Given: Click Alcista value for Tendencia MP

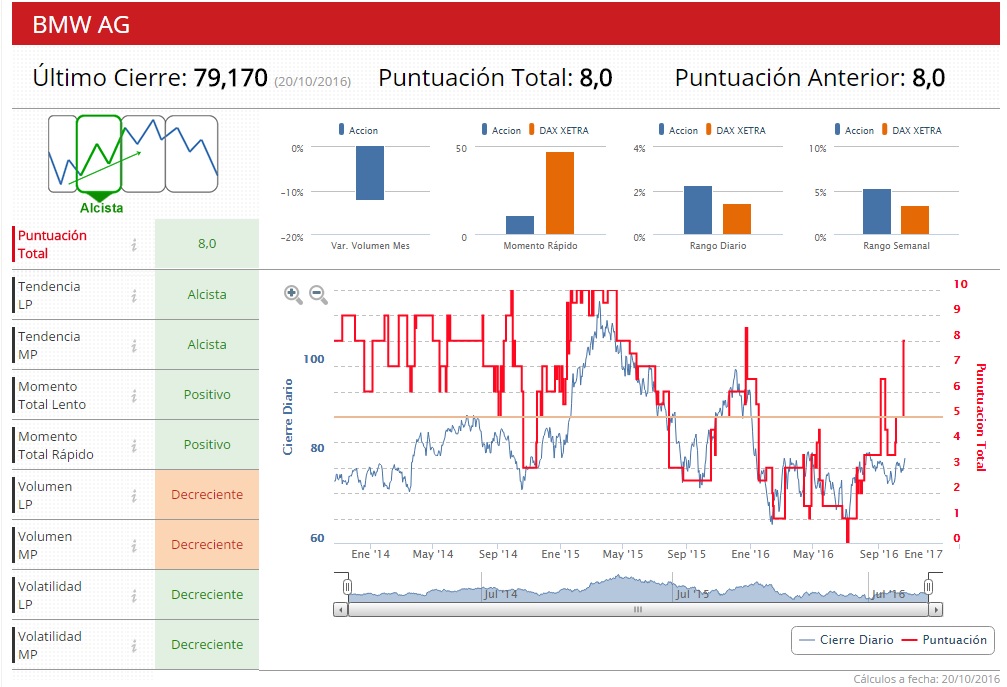Looking at the screenshot, I should [x=207, y=345].
